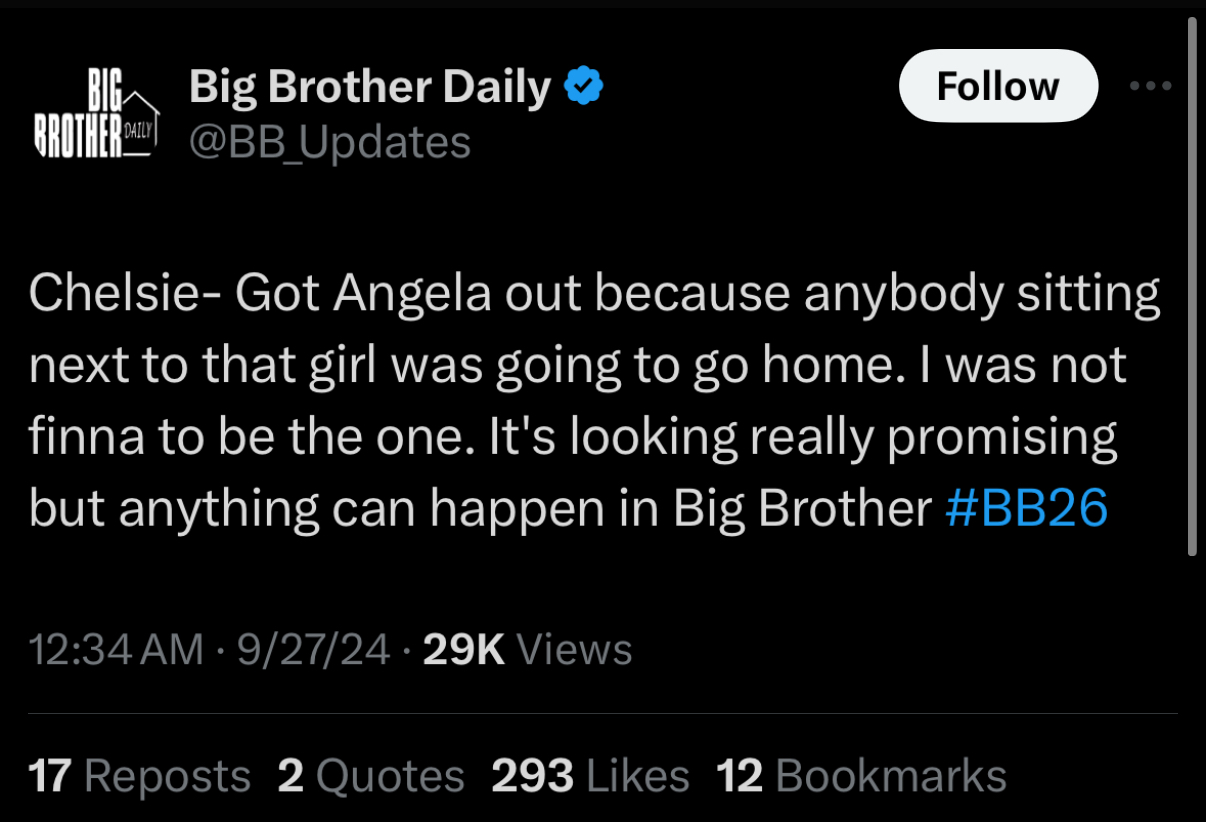Viewport: 1206px width, 822px height.
Task: Open the three-dot more options menu
Action: [x=1149, y=86]
